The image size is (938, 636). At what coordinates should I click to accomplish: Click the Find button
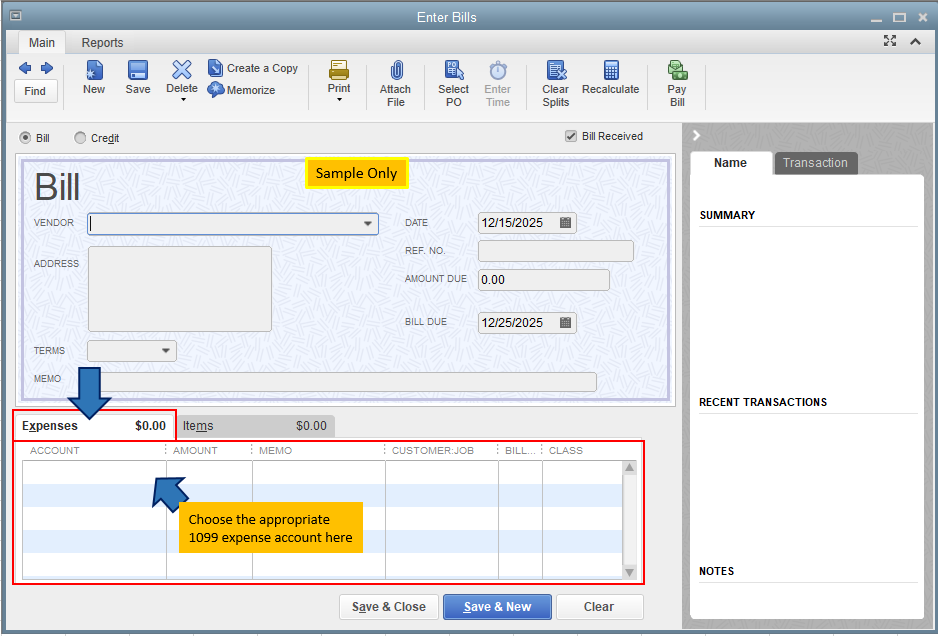35,91
